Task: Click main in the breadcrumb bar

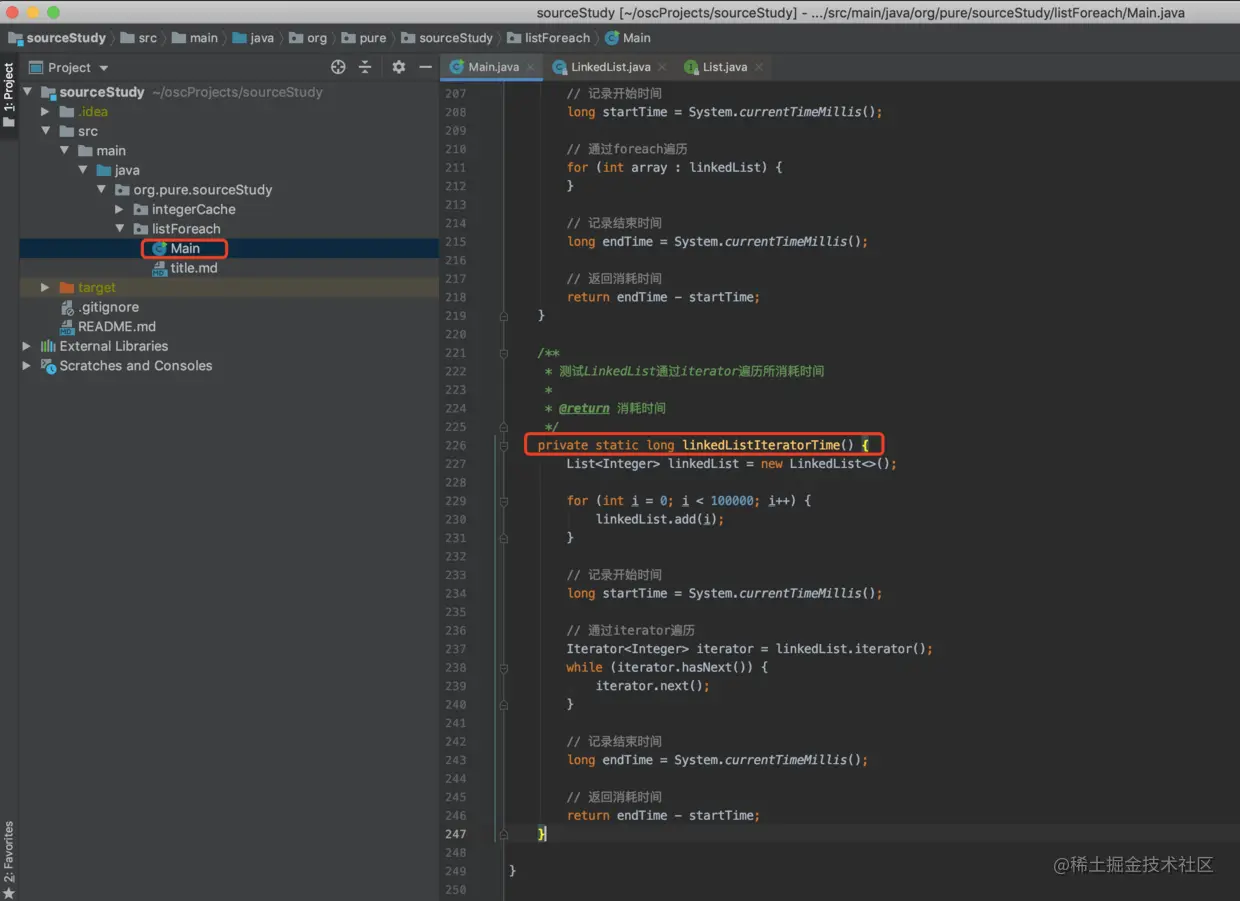Action: point(195,38)
